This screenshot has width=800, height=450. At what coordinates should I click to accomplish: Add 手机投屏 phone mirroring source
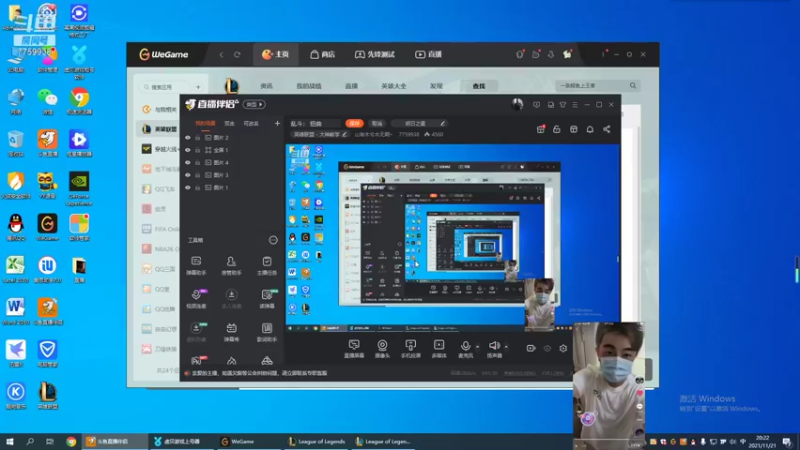[410, 349]
